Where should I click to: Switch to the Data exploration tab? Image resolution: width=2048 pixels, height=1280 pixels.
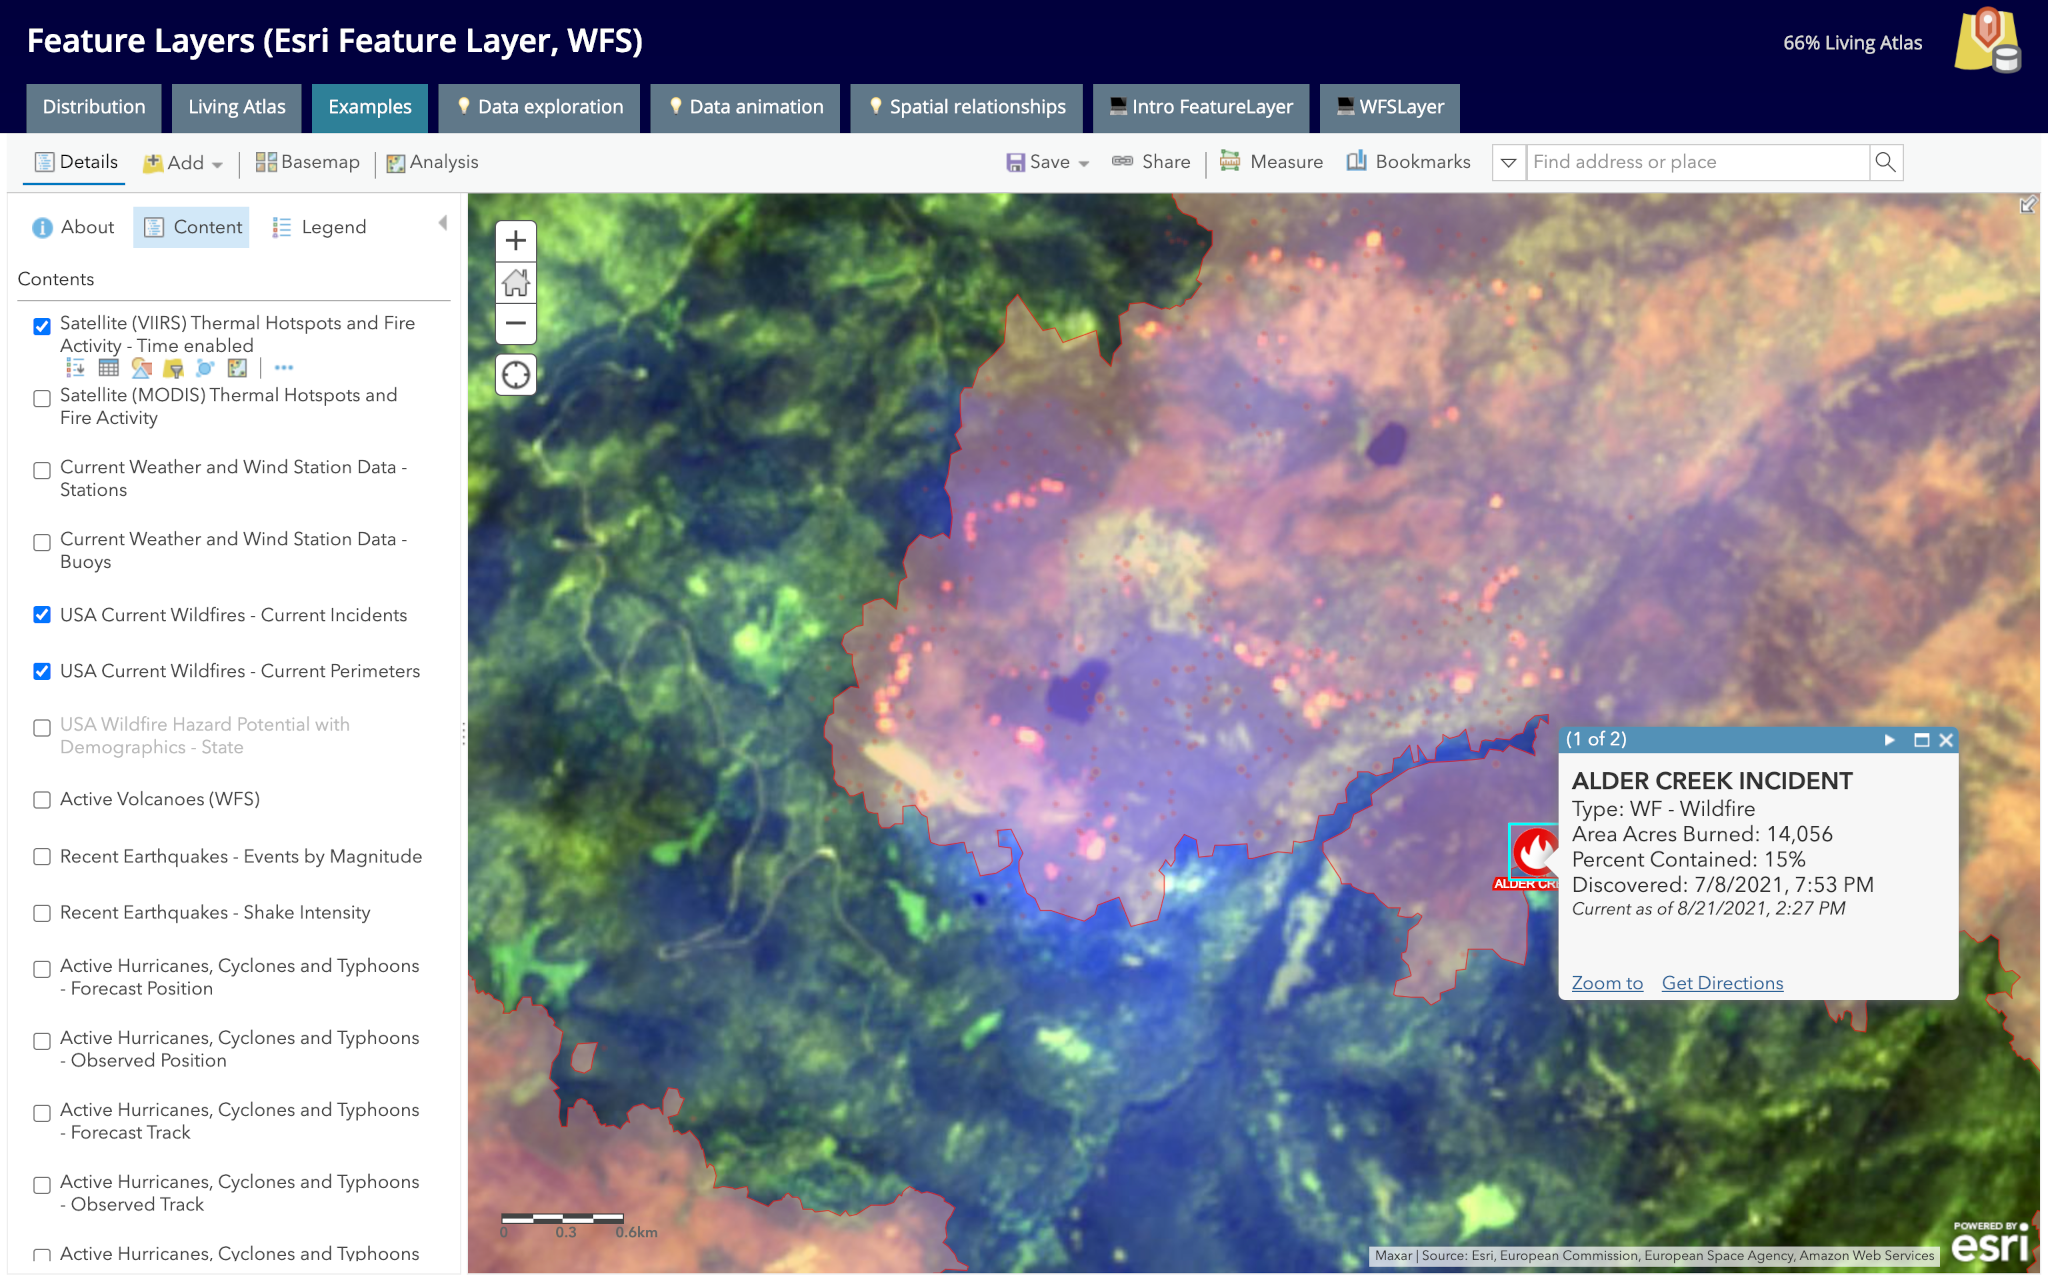coord(540,107)
